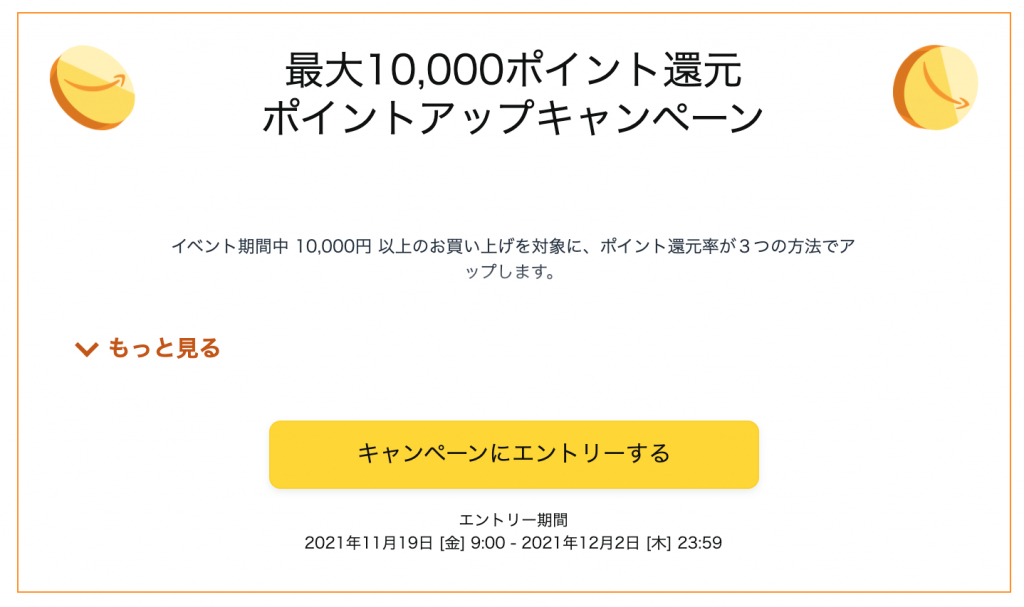Click the [金] weekday marker
1024x607 pixels.
coord(449,544)
